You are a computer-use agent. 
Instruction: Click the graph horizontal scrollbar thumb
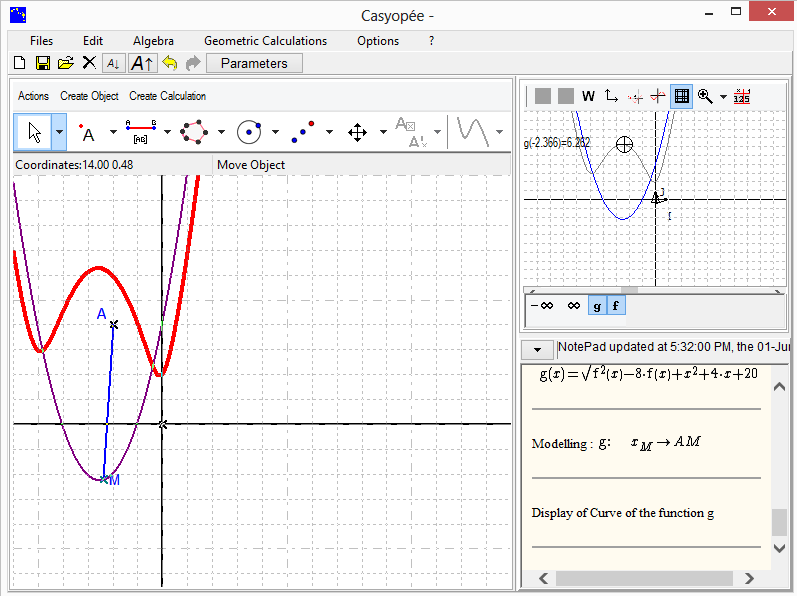click(629, 291)
